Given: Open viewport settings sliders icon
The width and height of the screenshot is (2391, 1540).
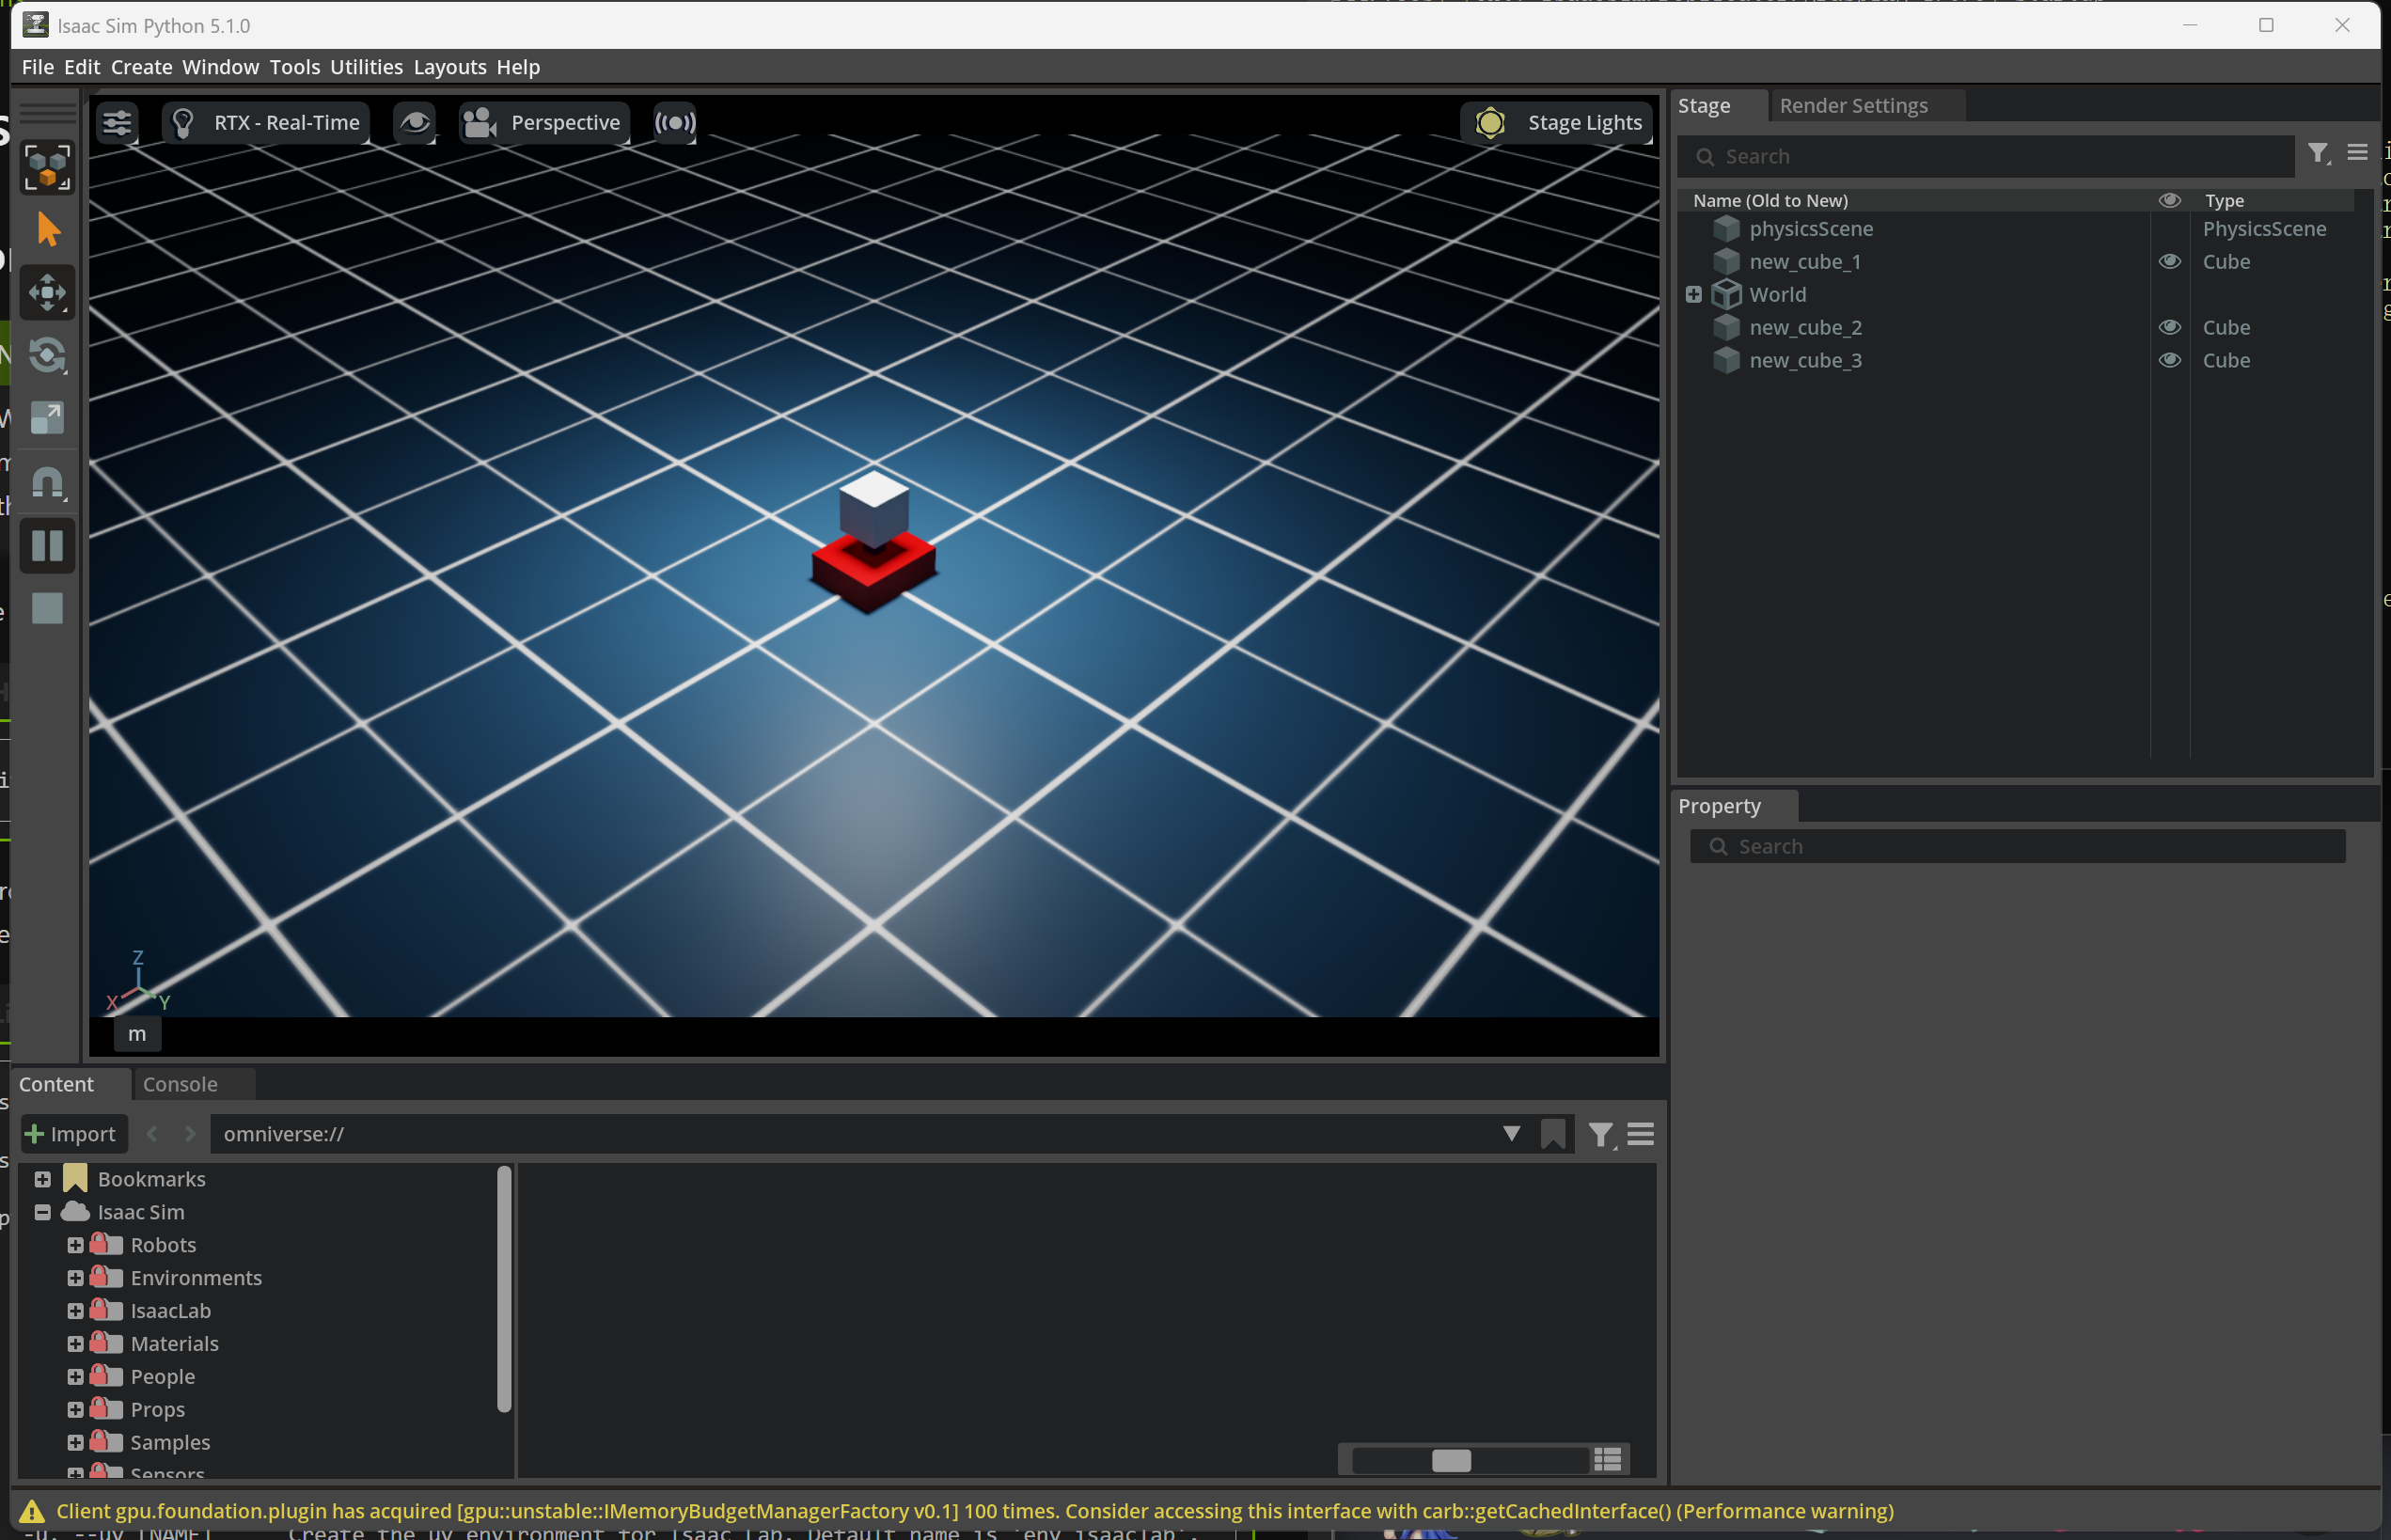Looking at the screenshot, I should [x=117, y=123].
